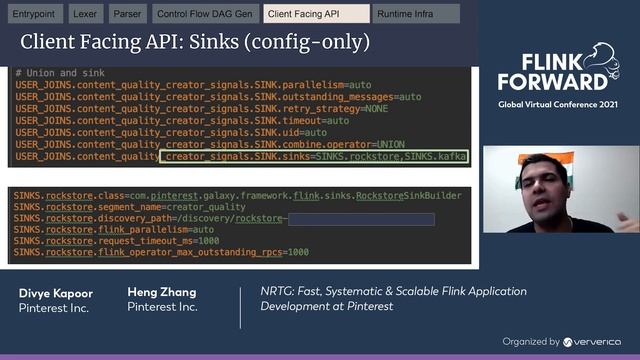The image size is (640, 360).
Task: Click the SINKS.rockstore.discovery_path line
Action: tap(151, 219)
